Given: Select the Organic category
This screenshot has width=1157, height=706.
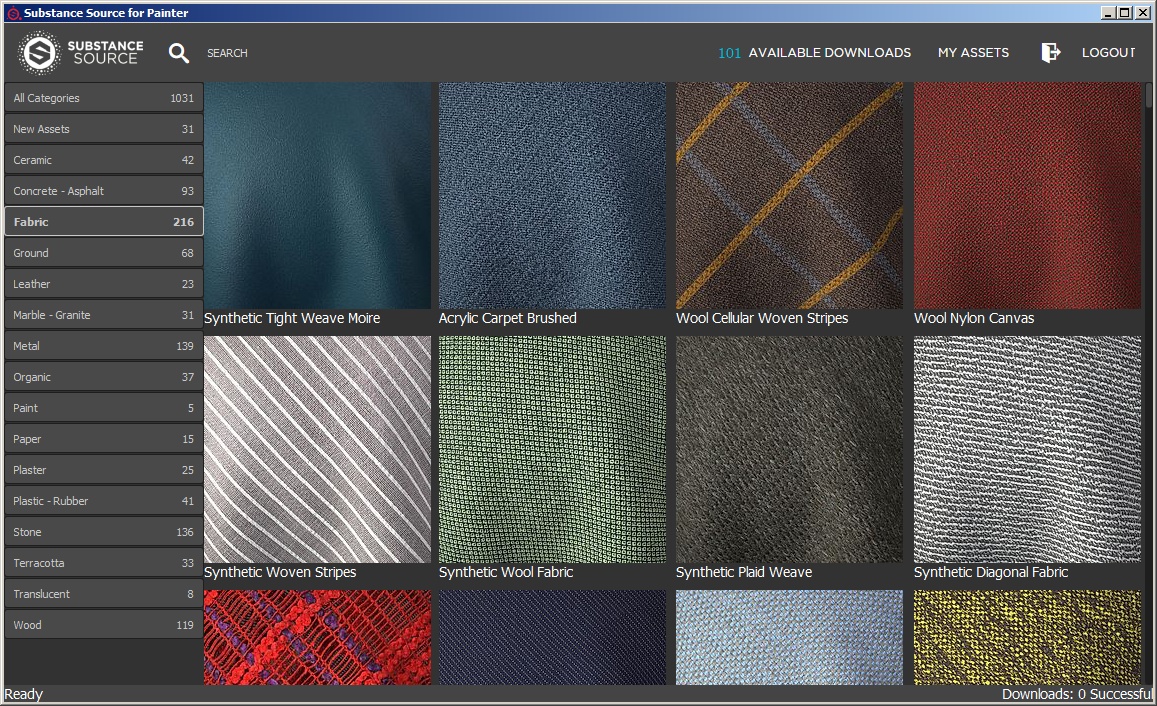Looking at the screenshot, I should 103,377.
